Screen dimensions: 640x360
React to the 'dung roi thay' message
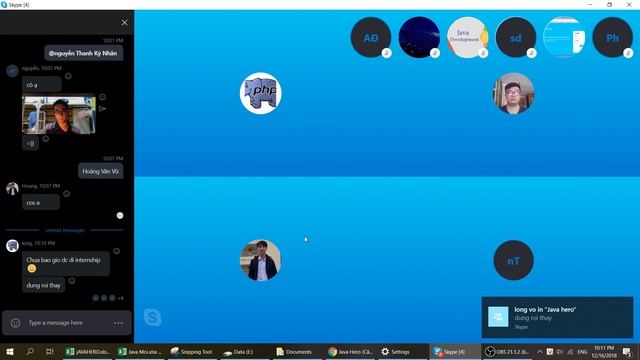[72, 280]
